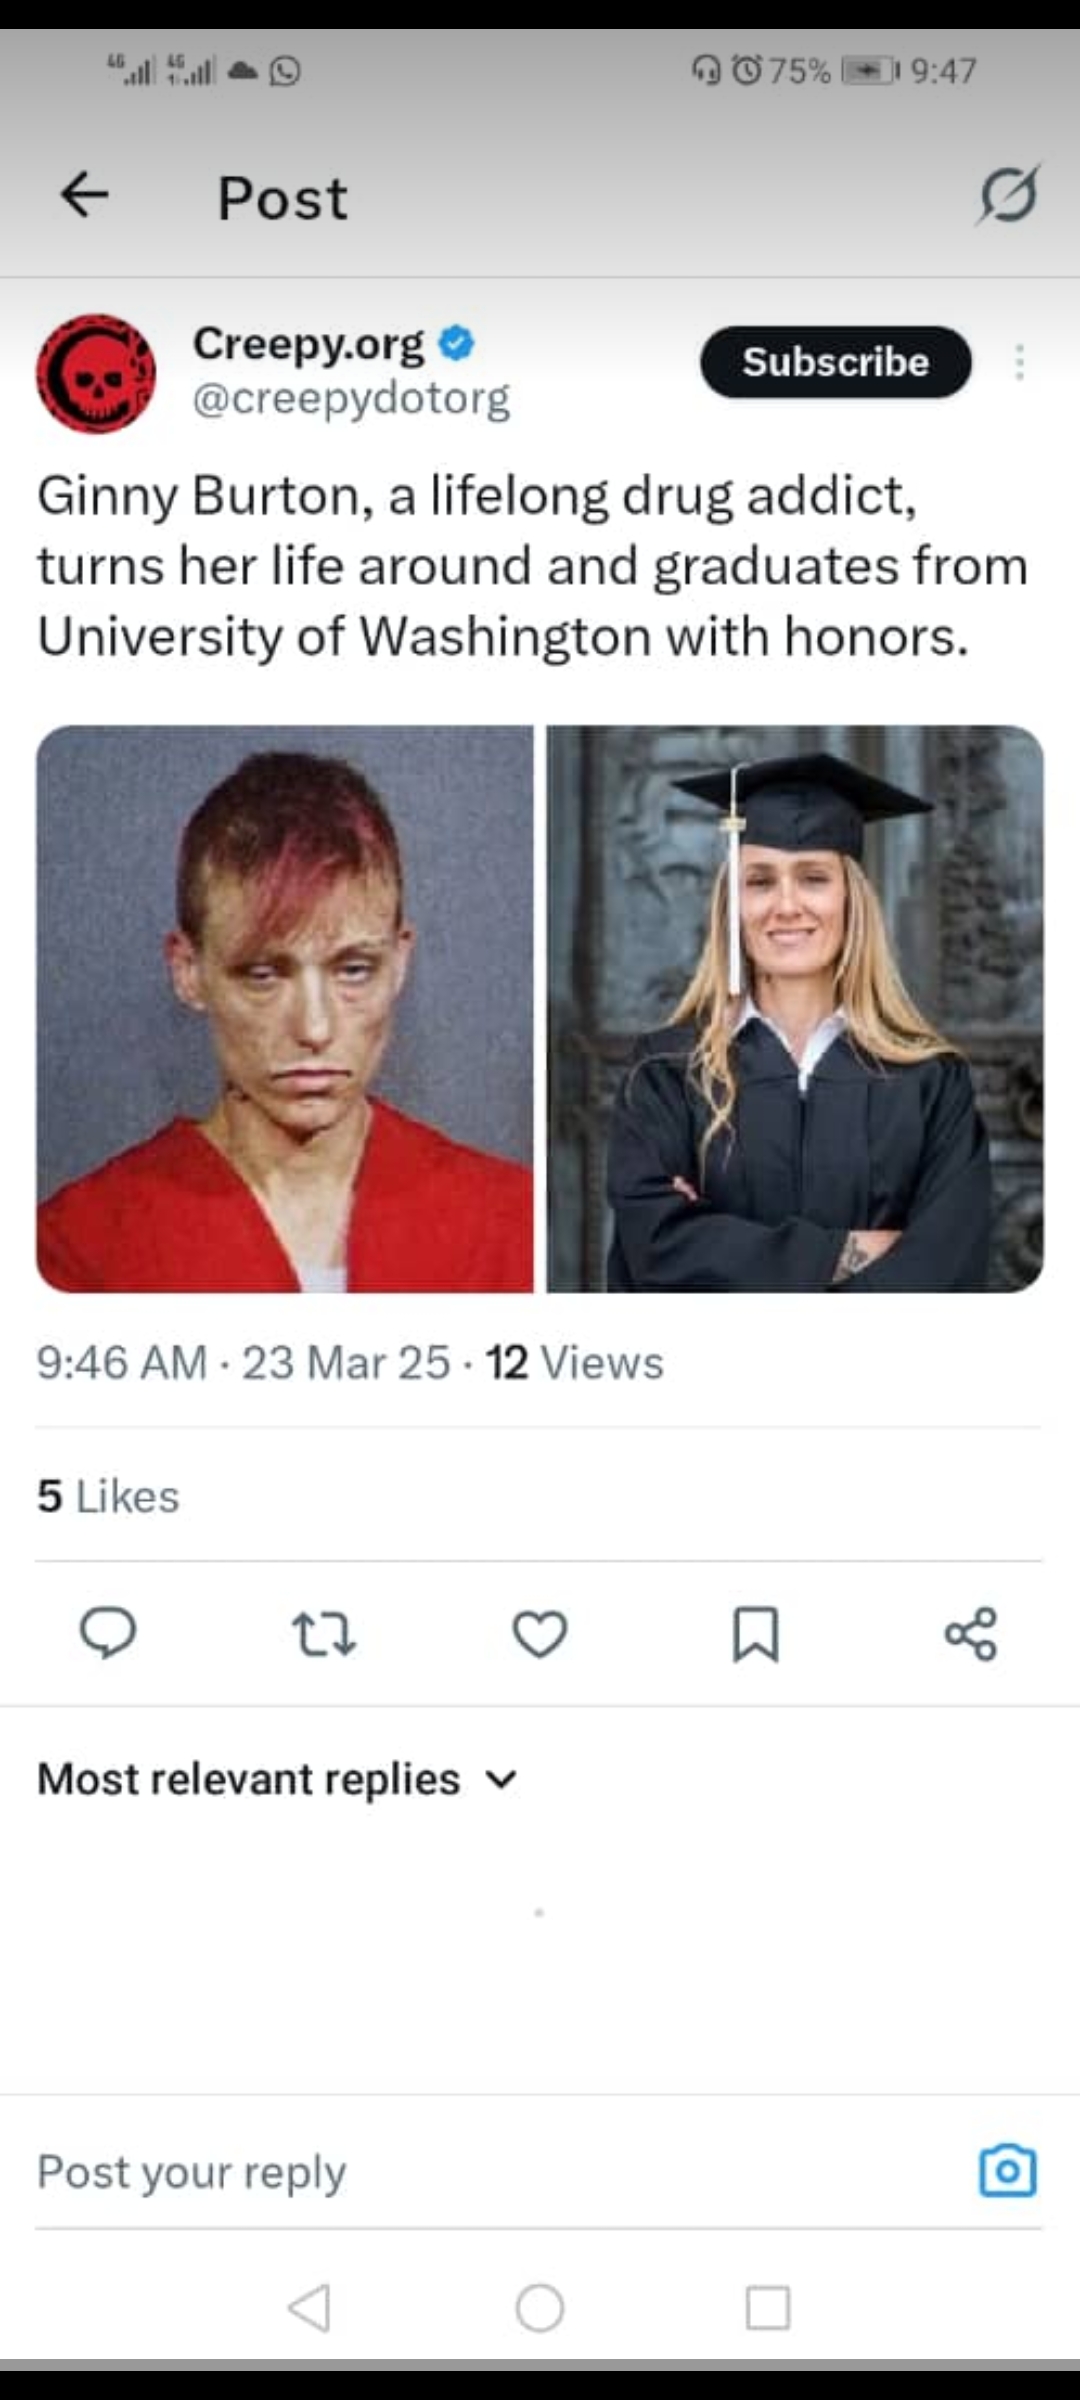Open the red jumpsuit mugshot photo
Image resolution: width=1080 pixels, height=2400 pixels.
pyautogui.click(x=285, y=1008)
